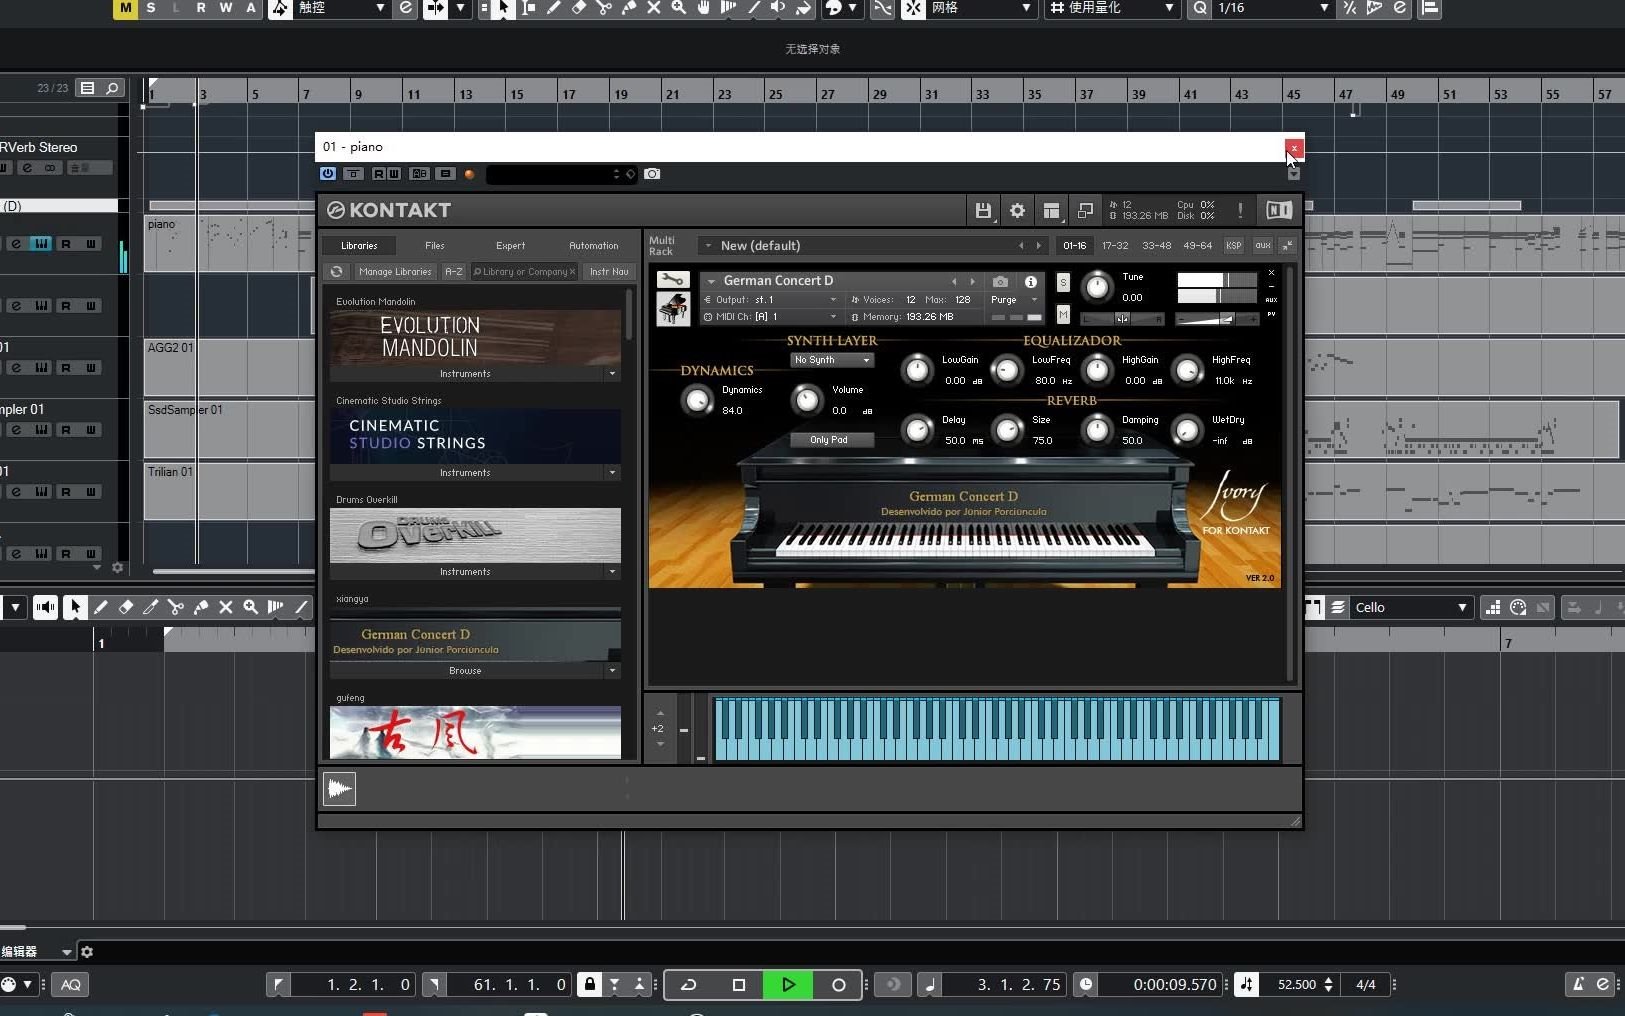1625x1016 pixels.
Task: Open the Output st. 1 dropdown
Action: pos(770,300)
